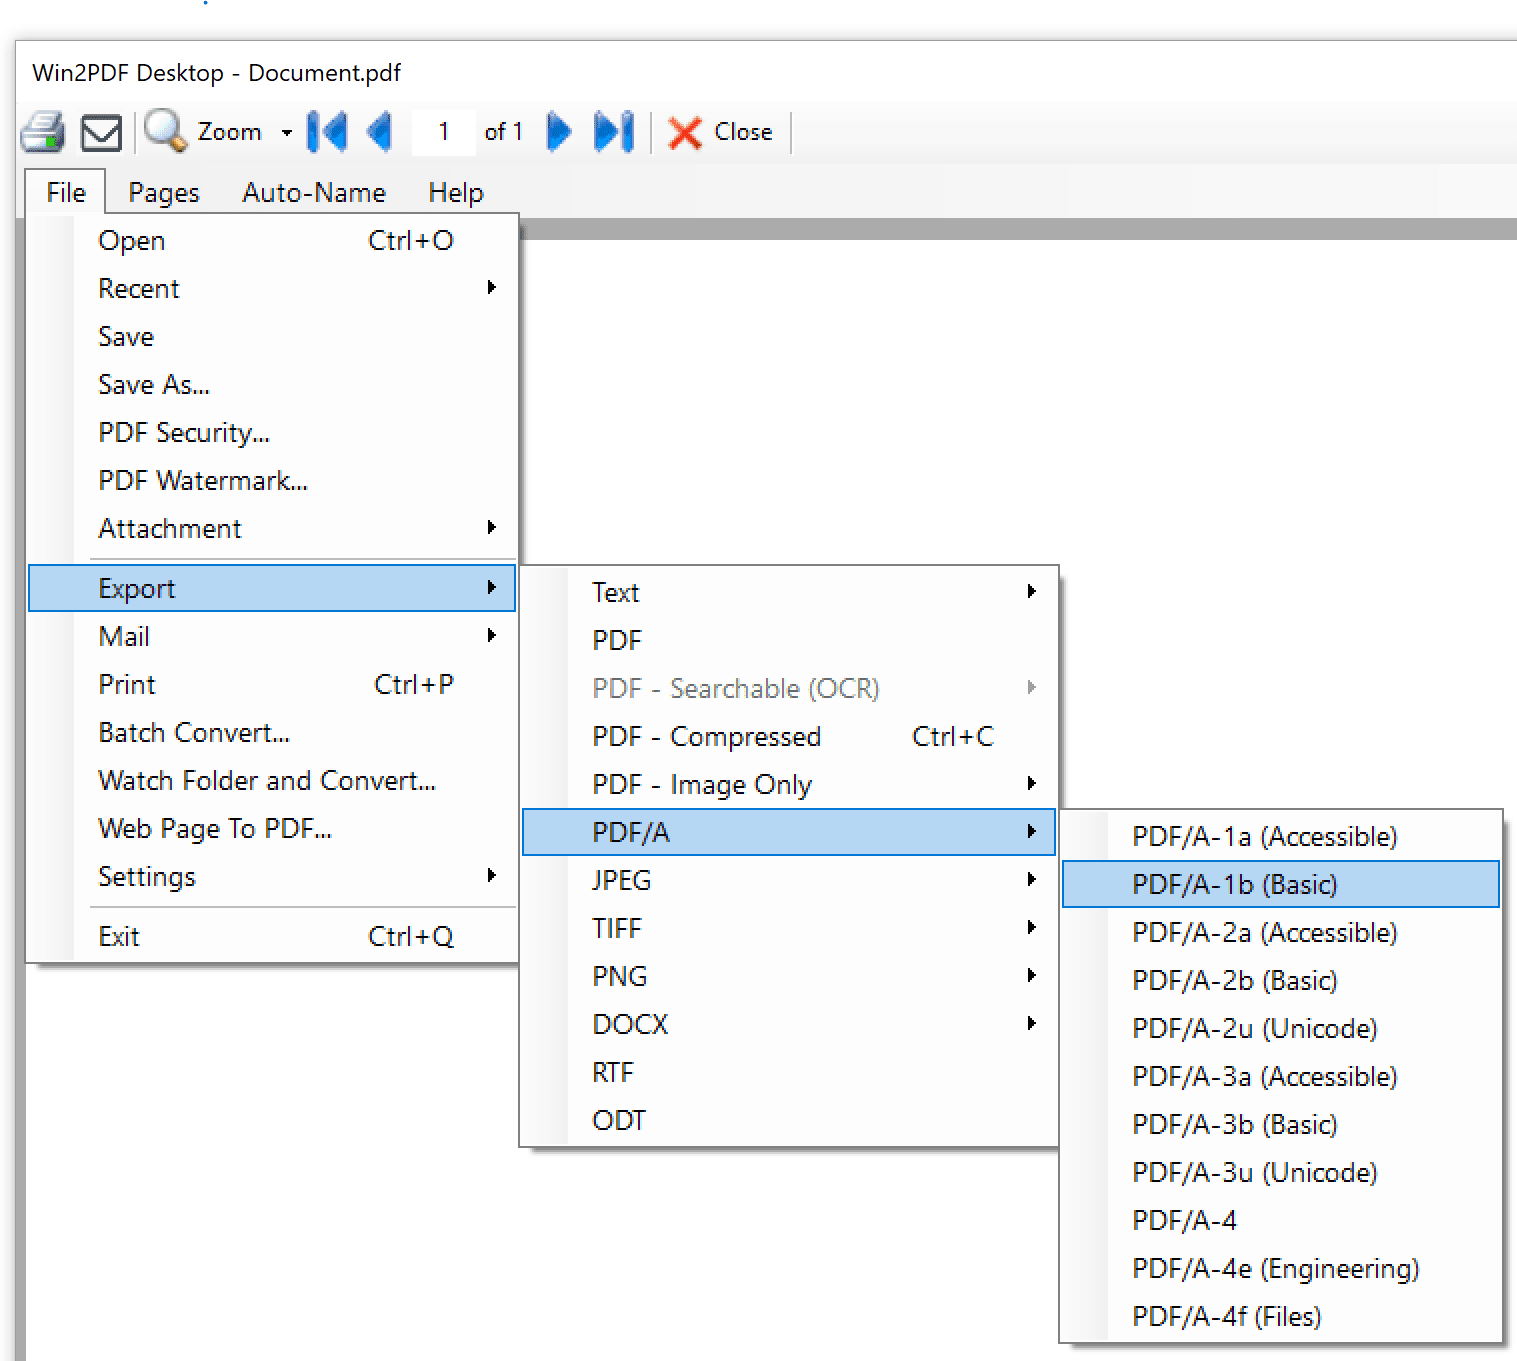Choose PDF/A-4f (Files)

1281,1316
